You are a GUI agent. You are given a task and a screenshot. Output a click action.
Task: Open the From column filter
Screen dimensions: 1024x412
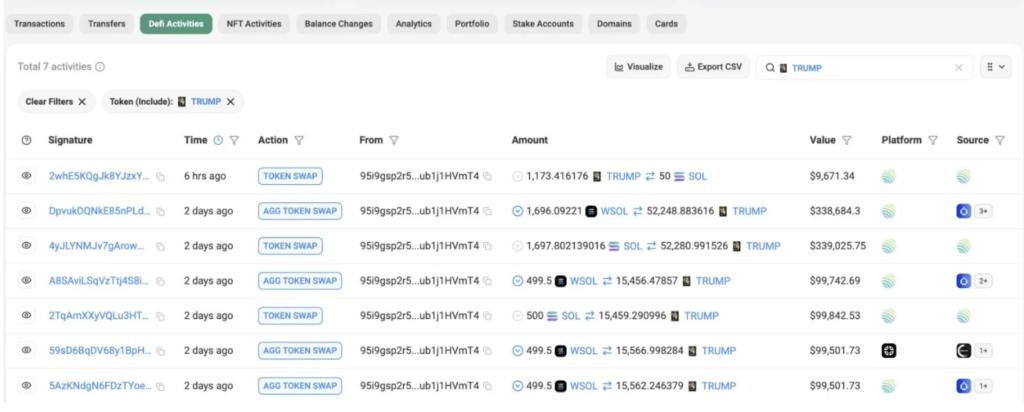click(394, 140)
